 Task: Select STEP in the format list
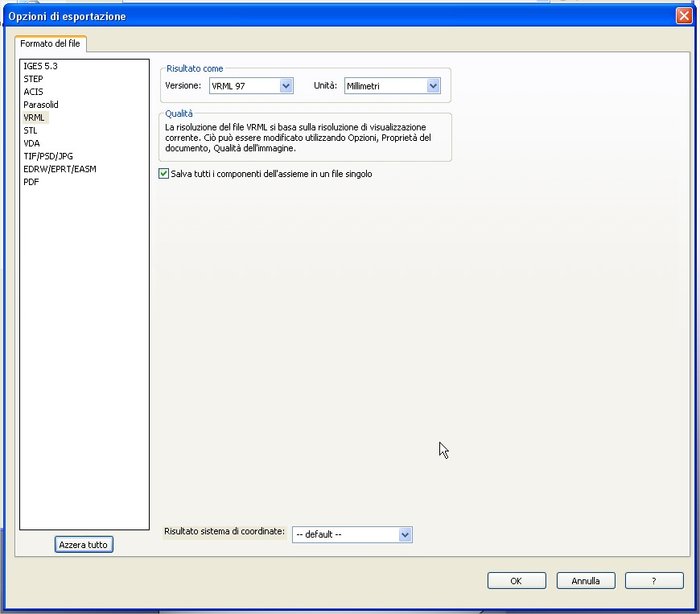click(33, 79)
